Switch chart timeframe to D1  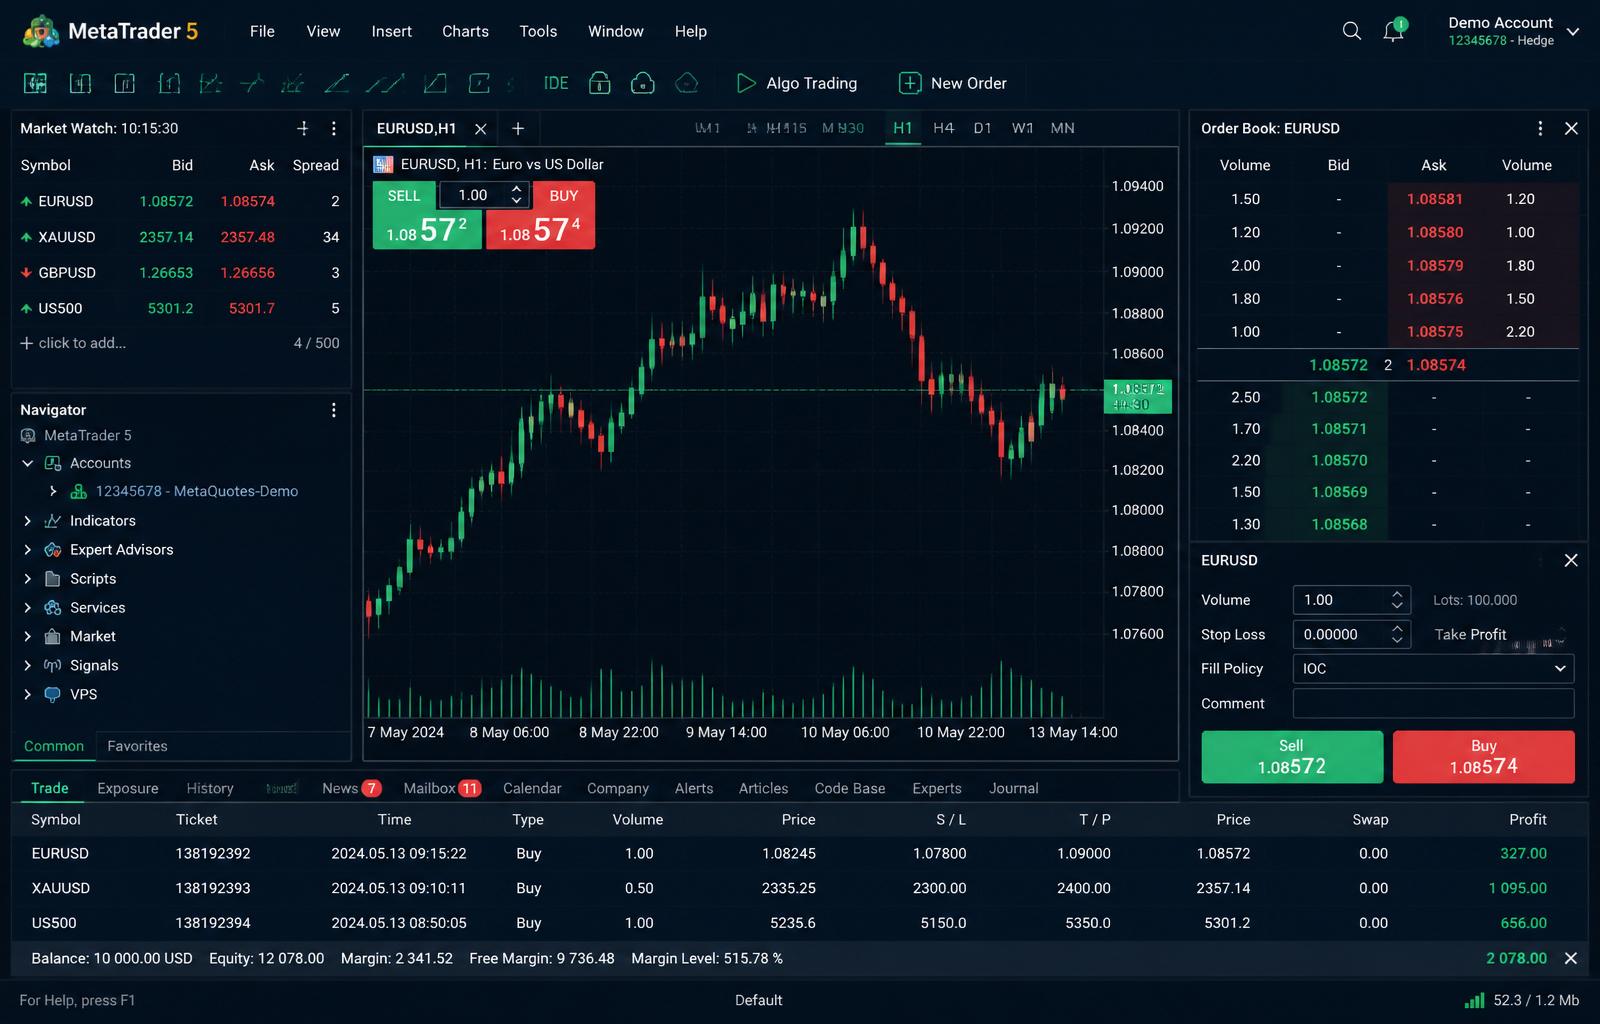(982, 128)
